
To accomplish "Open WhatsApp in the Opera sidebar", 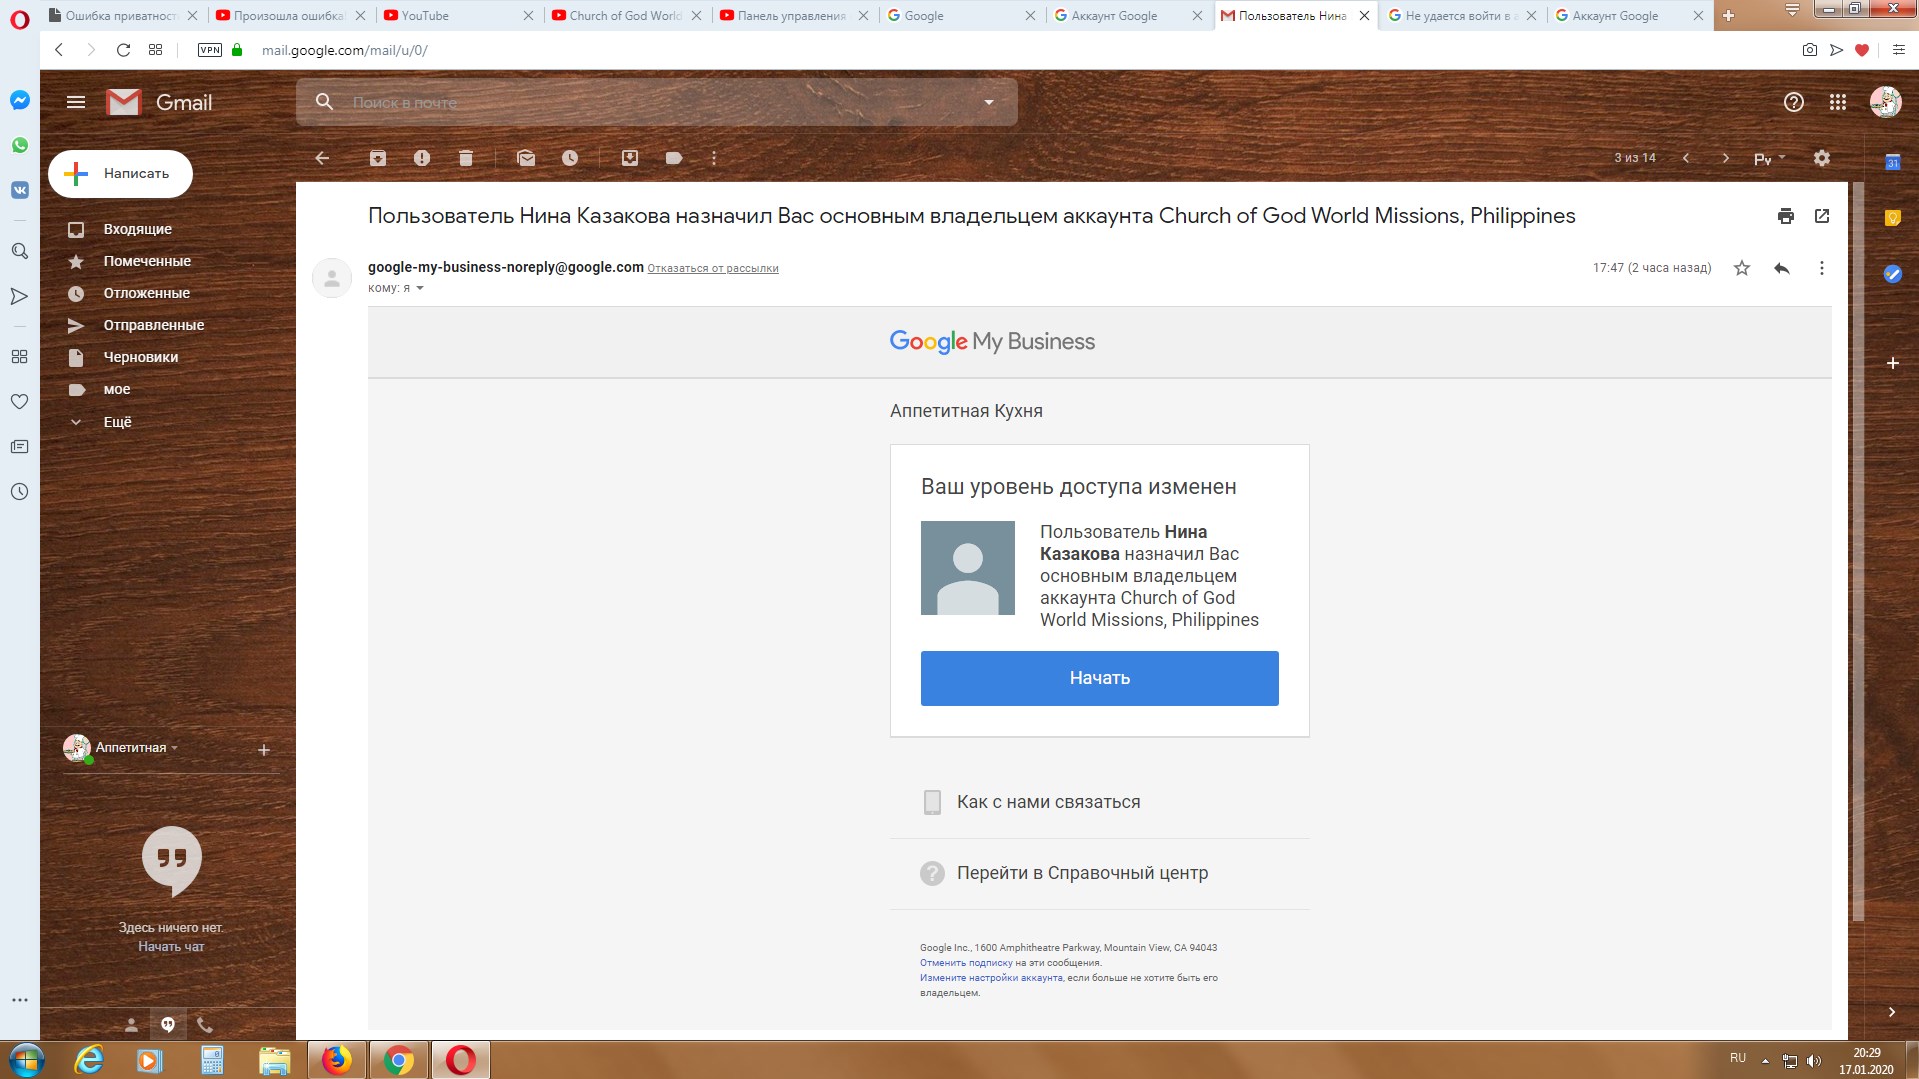I will click(x=19, y=145).
